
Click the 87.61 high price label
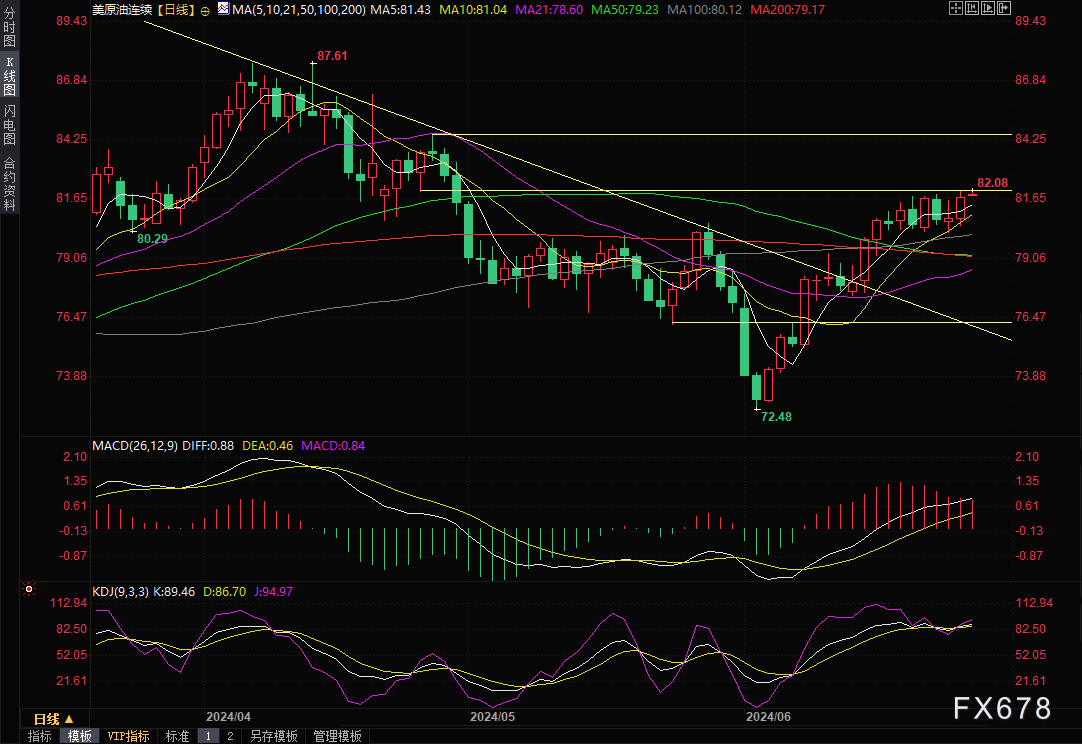pyautogui.click(x=332, y=56)
